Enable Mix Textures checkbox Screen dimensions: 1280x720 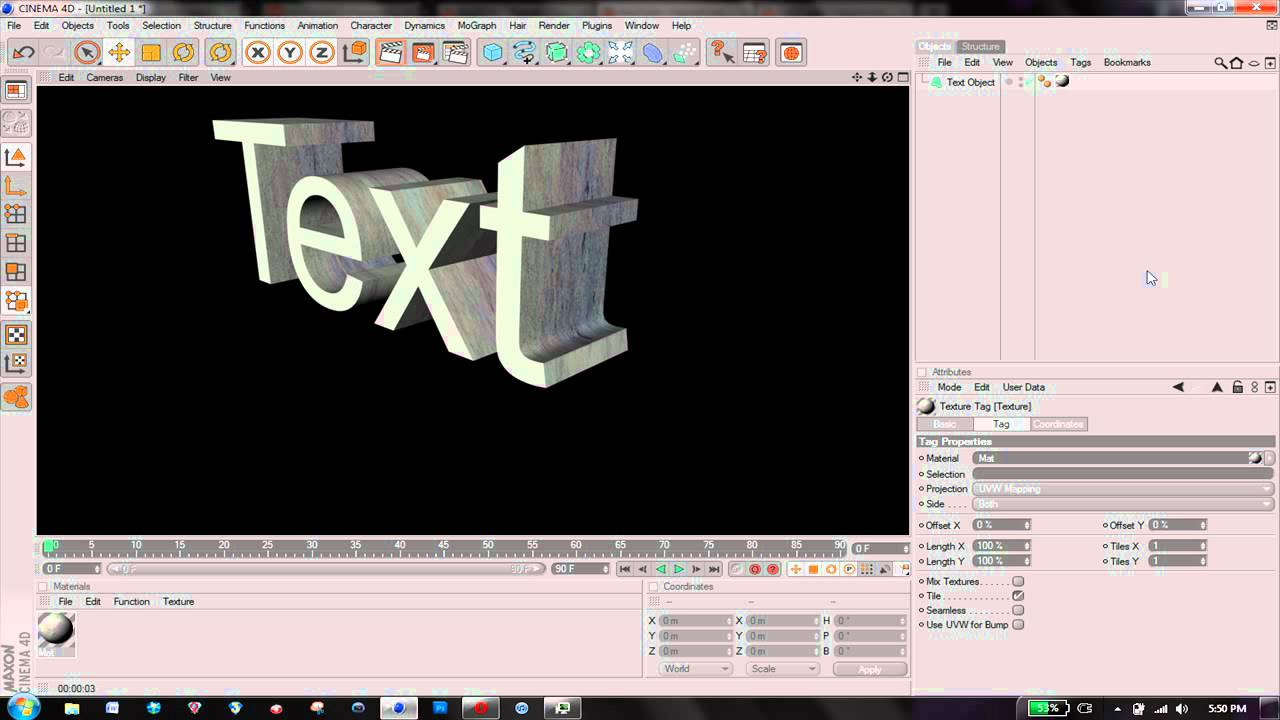click(x=1018, y=581)
